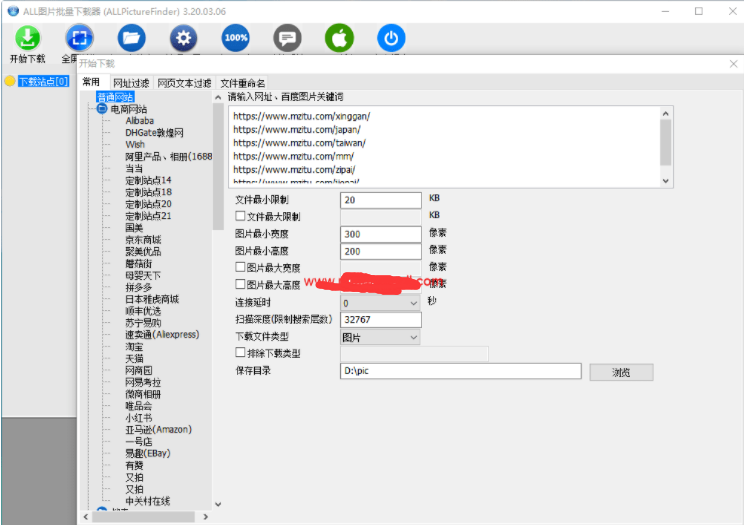Switch to the 文件重命名 tab
Screen dimensions: 744x525
[x=242, y=83]
